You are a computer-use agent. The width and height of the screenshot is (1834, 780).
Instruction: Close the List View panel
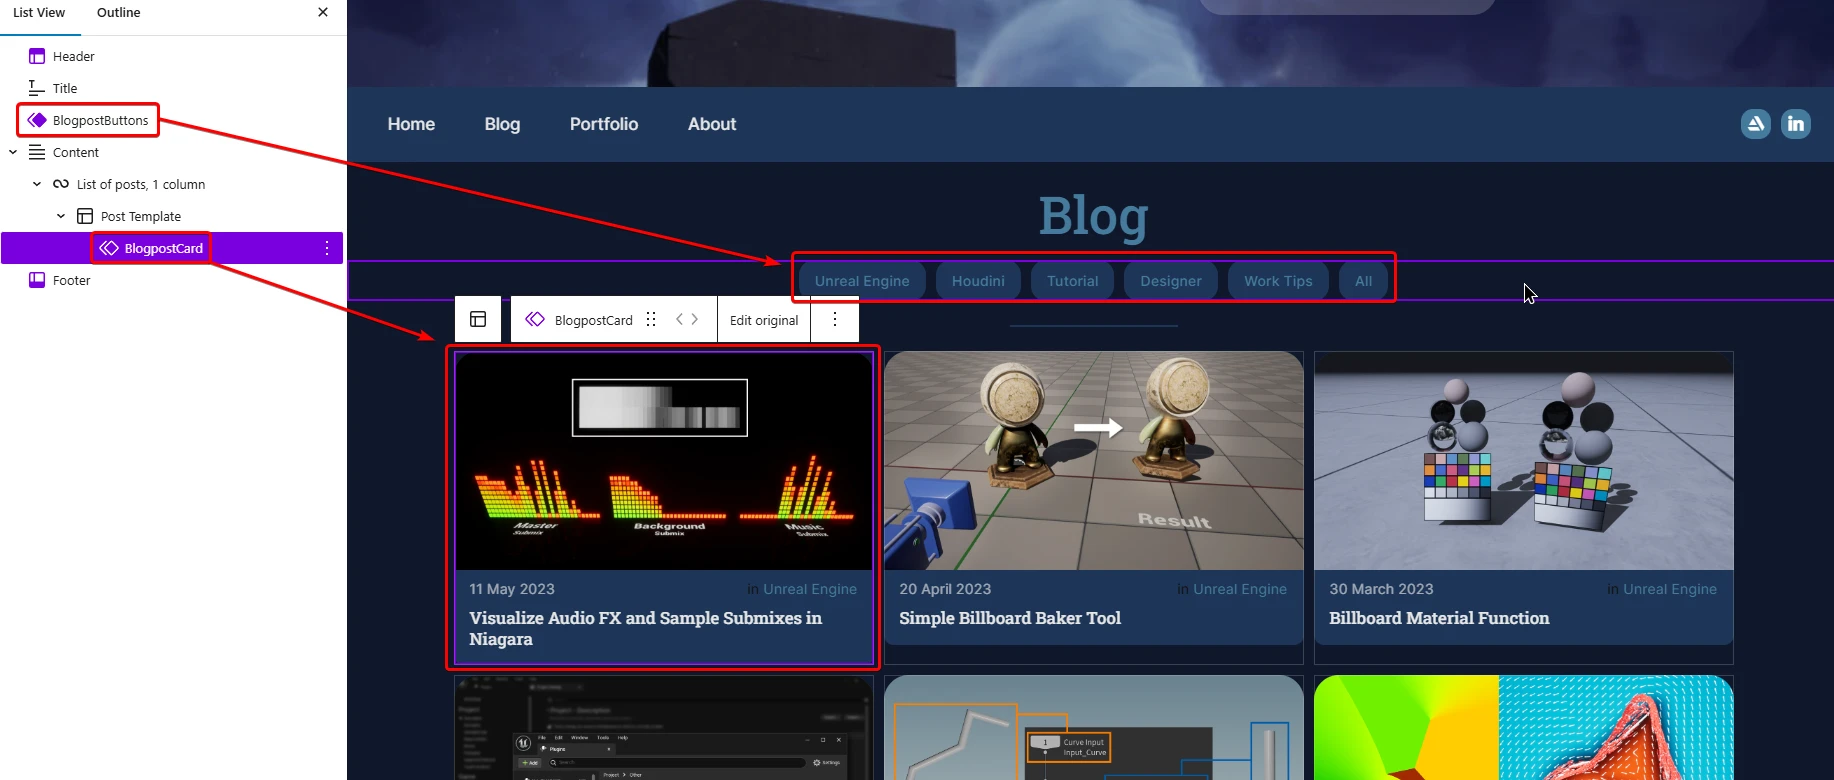323,12
